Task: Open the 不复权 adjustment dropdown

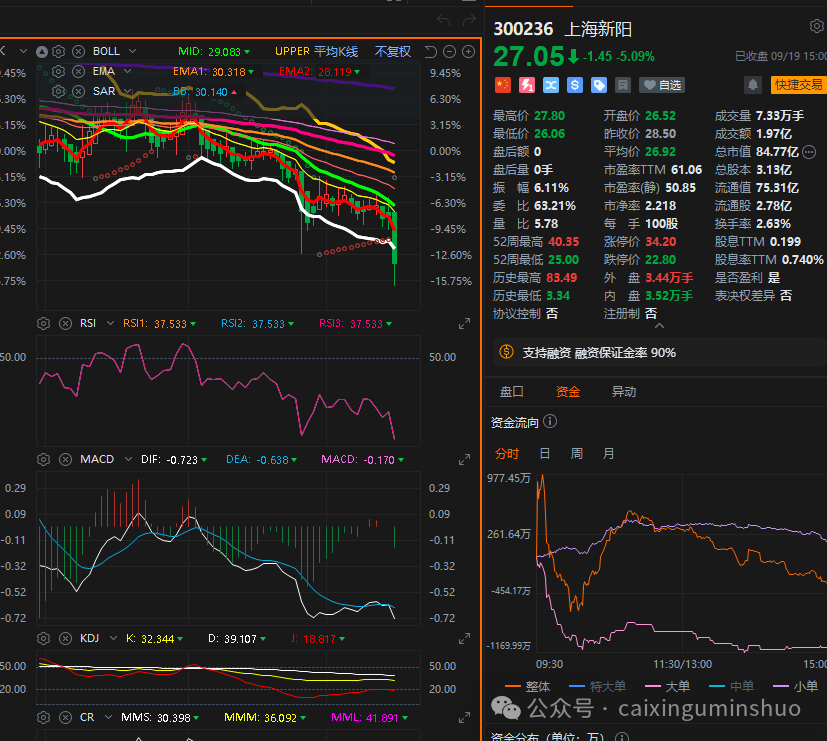Action: pyautogui.click(x=393, y=51)
